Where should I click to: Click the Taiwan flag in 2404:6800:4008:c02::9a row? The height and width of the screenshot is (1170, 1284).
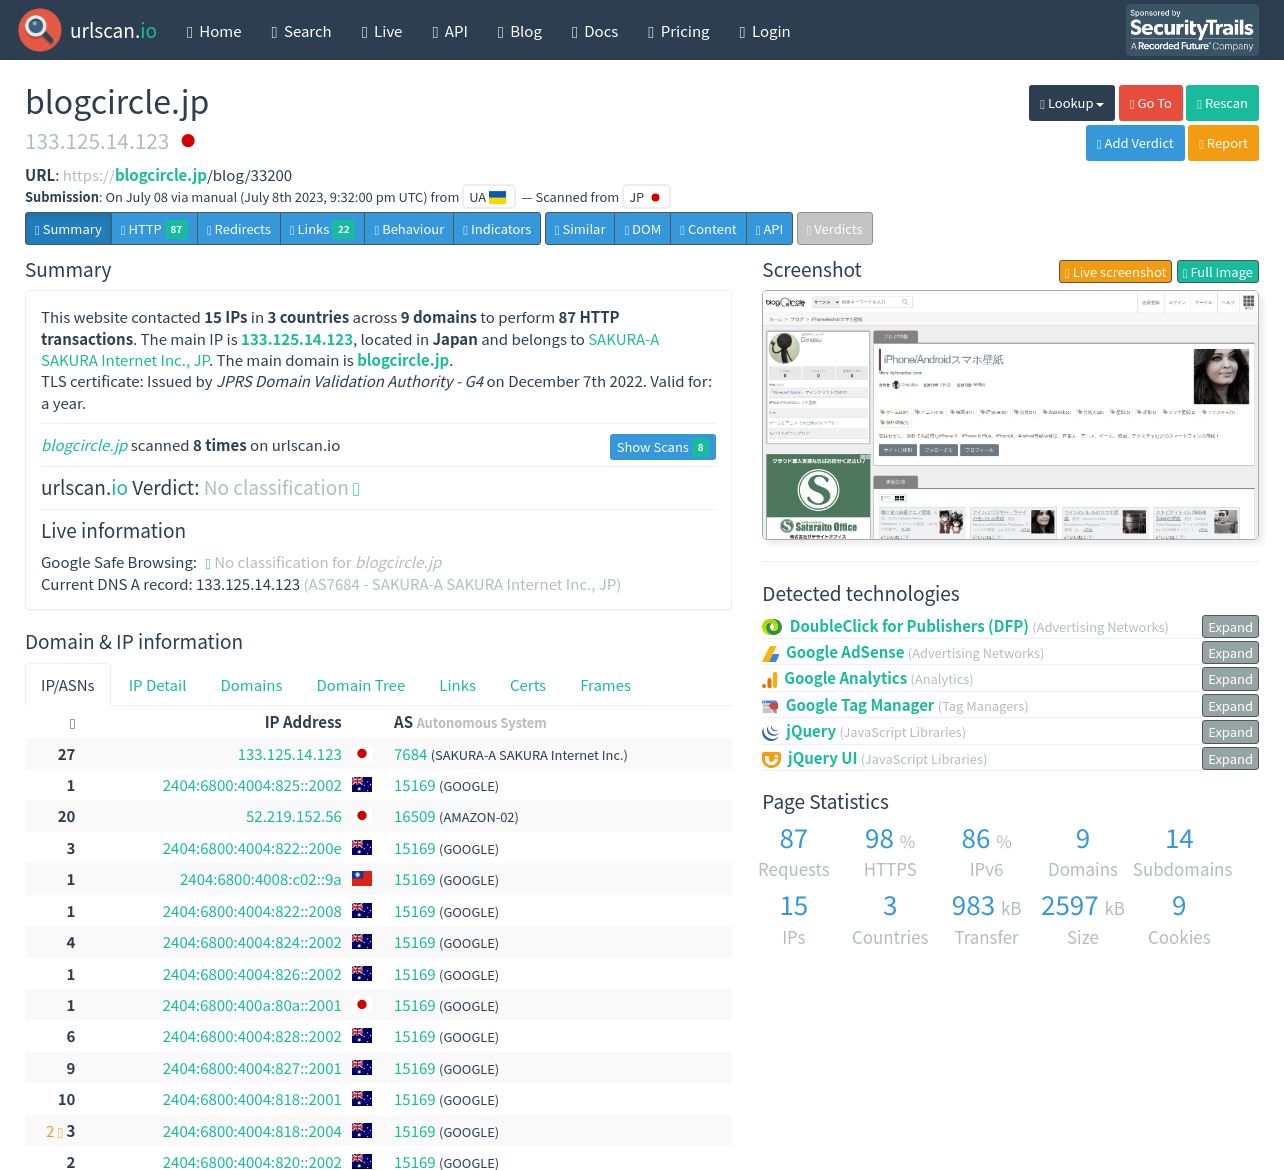coord(362,879)
